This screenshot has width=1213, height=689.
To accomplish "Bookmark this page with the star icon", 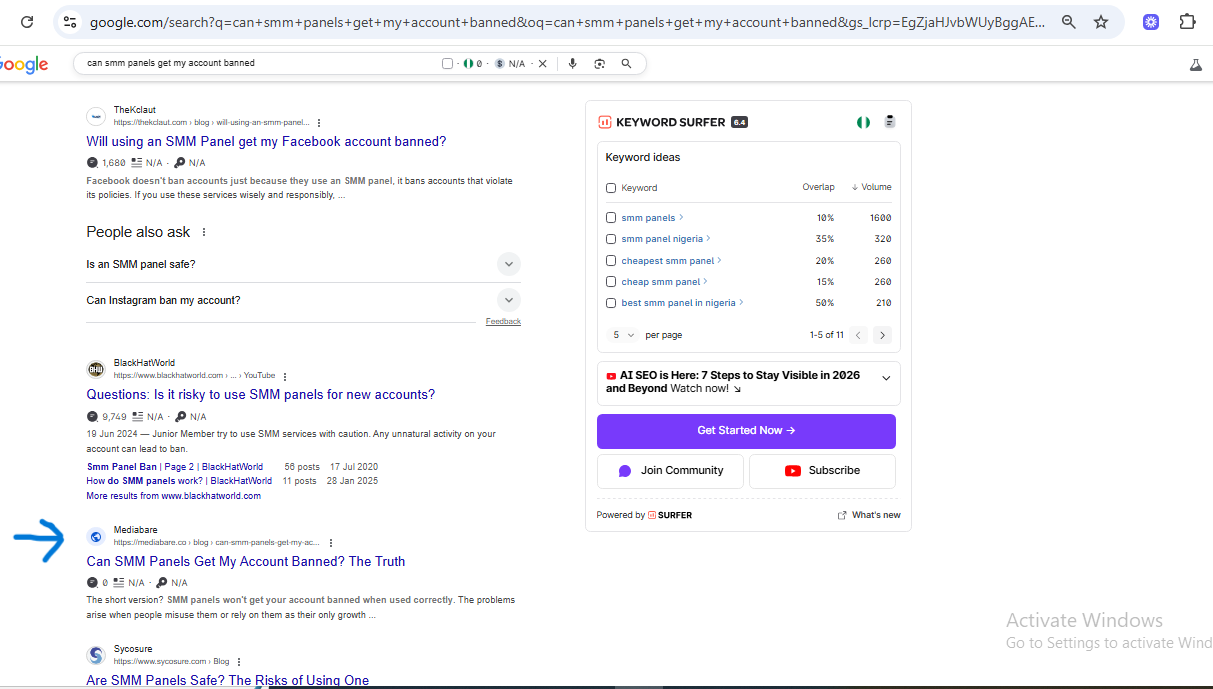I will (x=1101, y=22).
